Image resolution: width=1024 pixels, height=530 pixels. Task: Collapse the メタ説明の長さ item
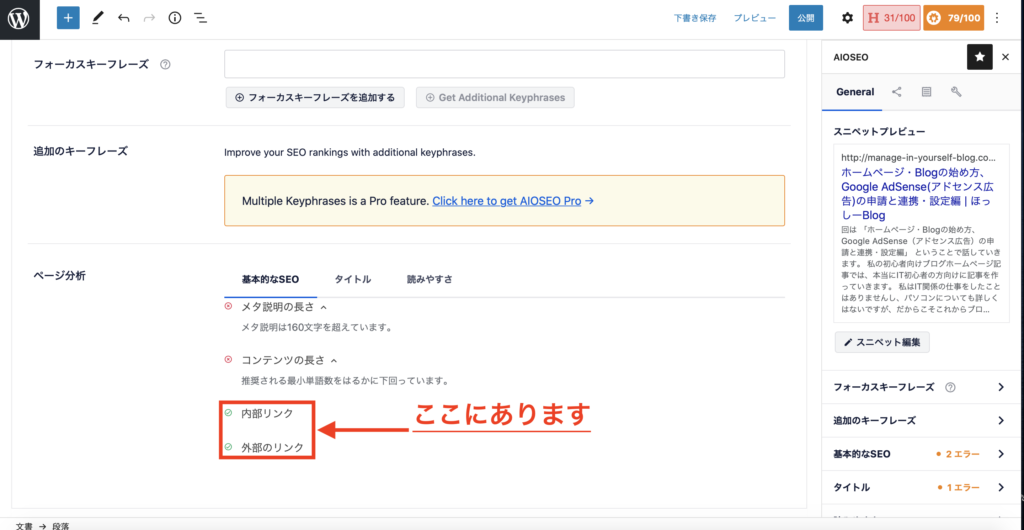pos(323,307)
